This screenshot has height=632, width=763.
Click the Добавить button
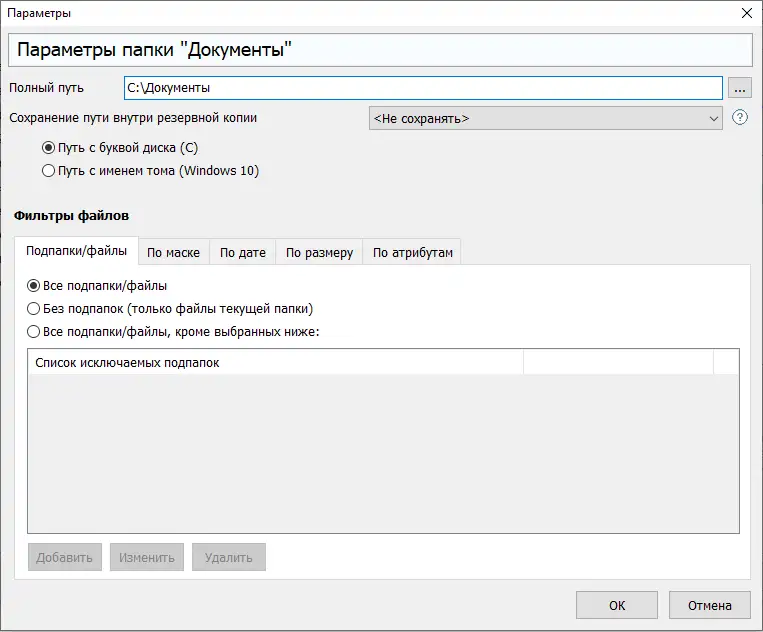[64, 557]
